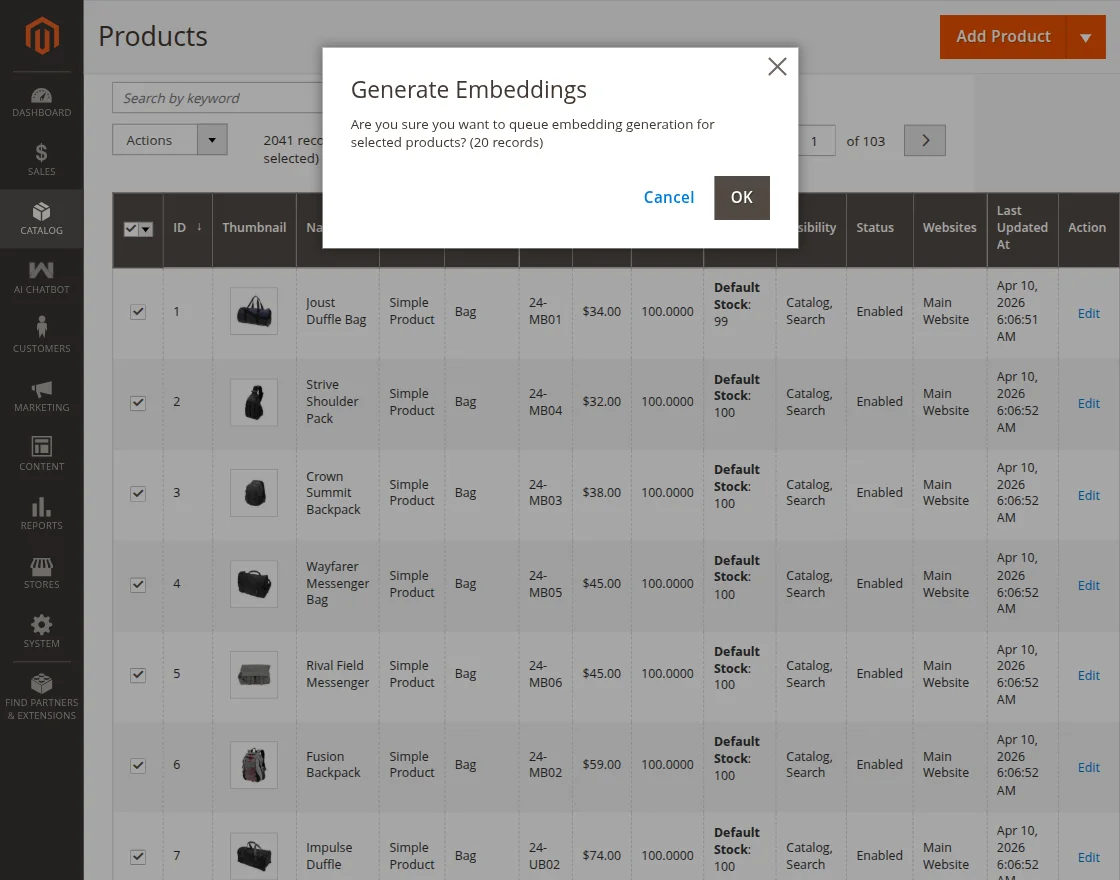Image resolution: width=1120 pixels, height=880 pixels.
Task: Open the Add Product dropdown arrow
Action: click(x=1086, y=37)
